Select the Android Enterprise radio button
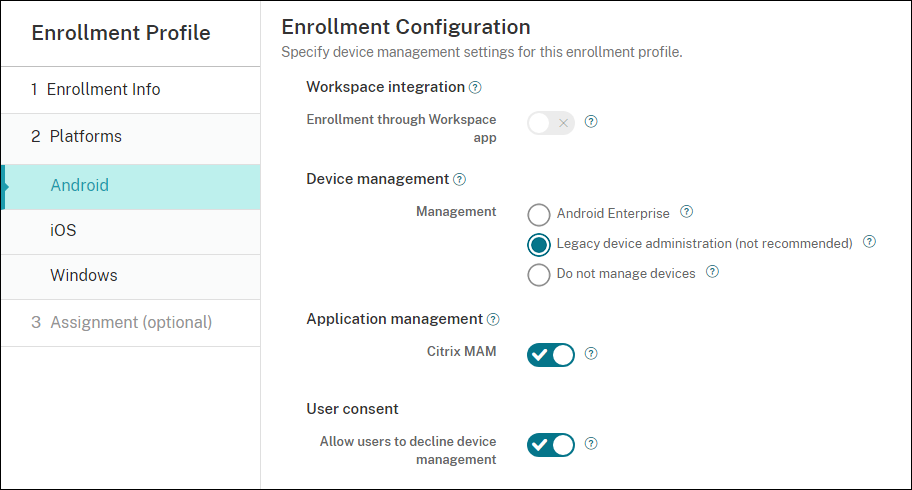This screenshot has width=912, height=490. (539, 214)
